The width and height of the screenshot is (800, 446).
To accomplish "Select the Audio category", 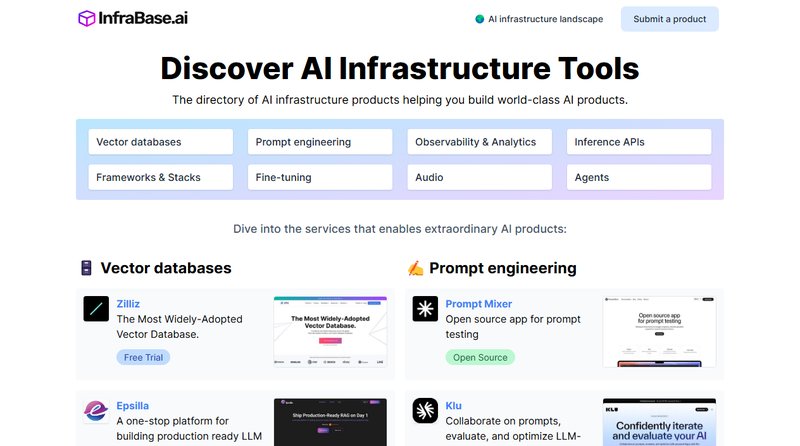I will click(x=479, y=177).
